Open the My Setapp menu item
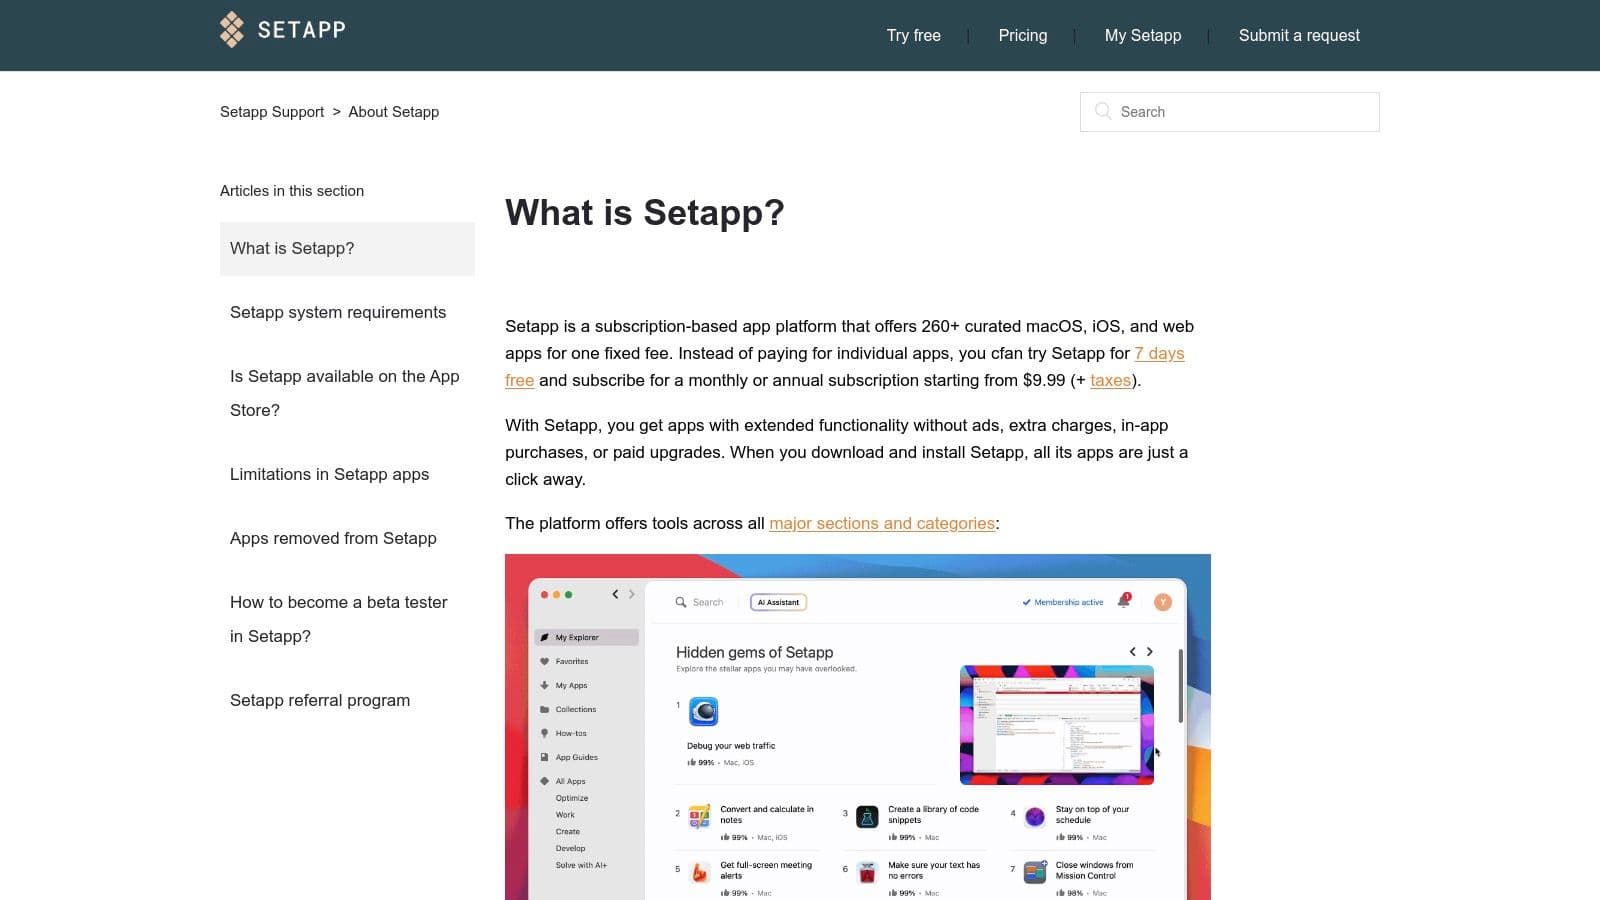Viewport: 1600px width, 900px height. click(x=1143, y=35)
